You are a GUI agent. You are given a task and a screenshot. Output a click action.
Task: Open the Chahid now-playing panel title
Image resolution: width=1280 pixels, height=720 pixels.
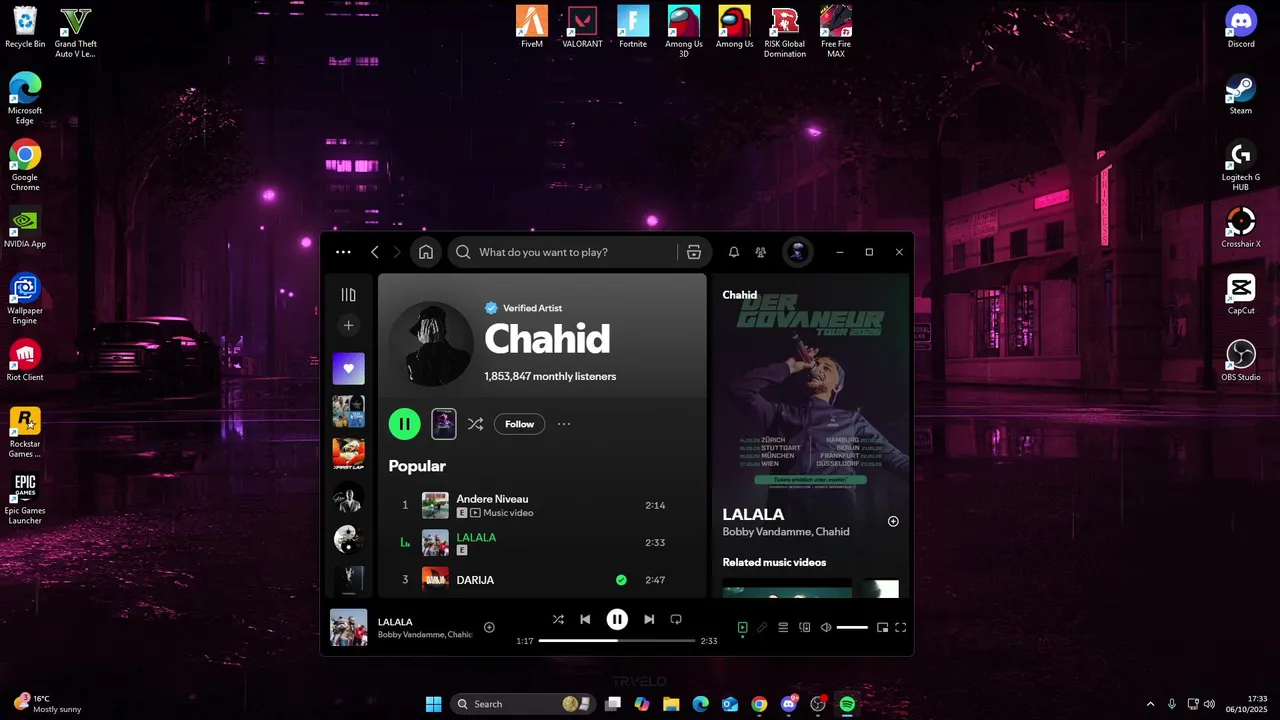(740, 295)
